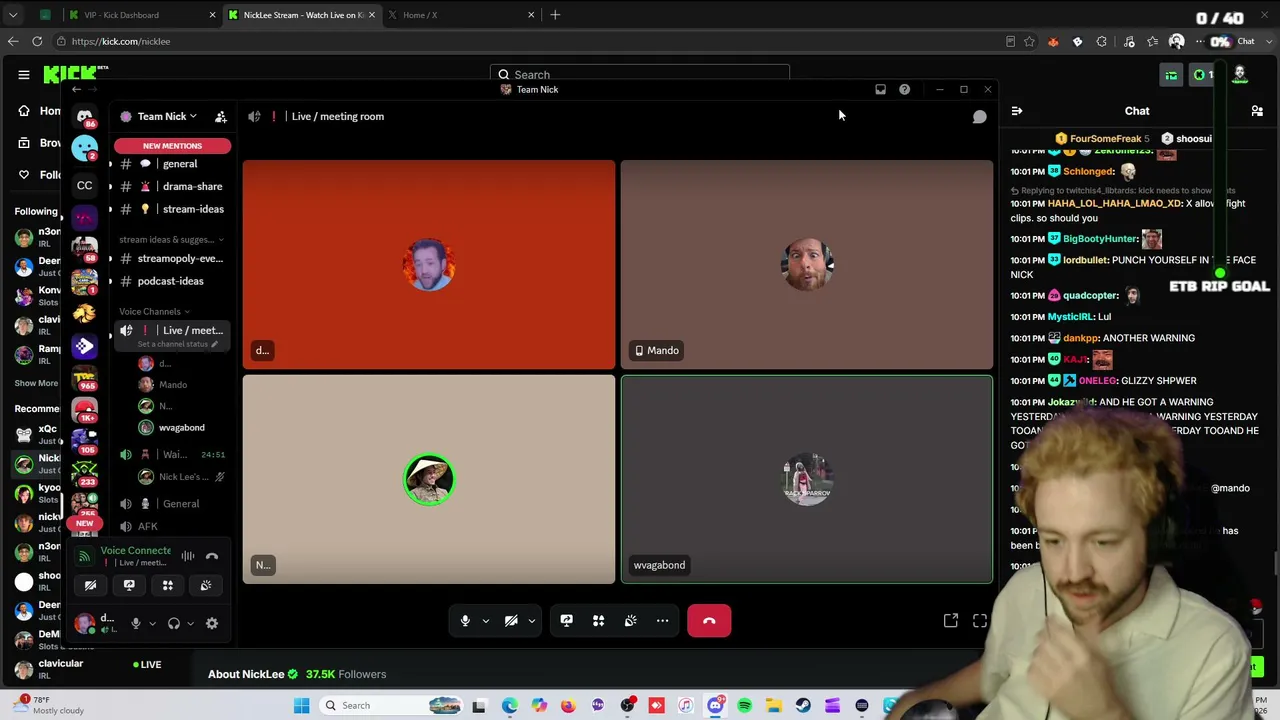Select the NickLee Stream browser tab
The width and height of the screenshot is (1280, 720).
[x=300, y=15]
